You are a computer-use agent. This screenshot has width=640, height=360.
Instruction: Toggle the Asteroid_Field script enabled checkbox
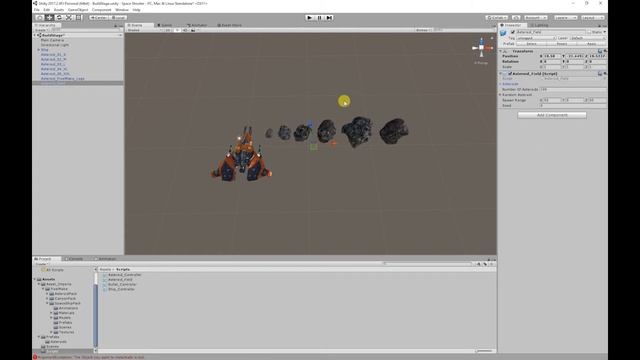click(x=510, y=74)
